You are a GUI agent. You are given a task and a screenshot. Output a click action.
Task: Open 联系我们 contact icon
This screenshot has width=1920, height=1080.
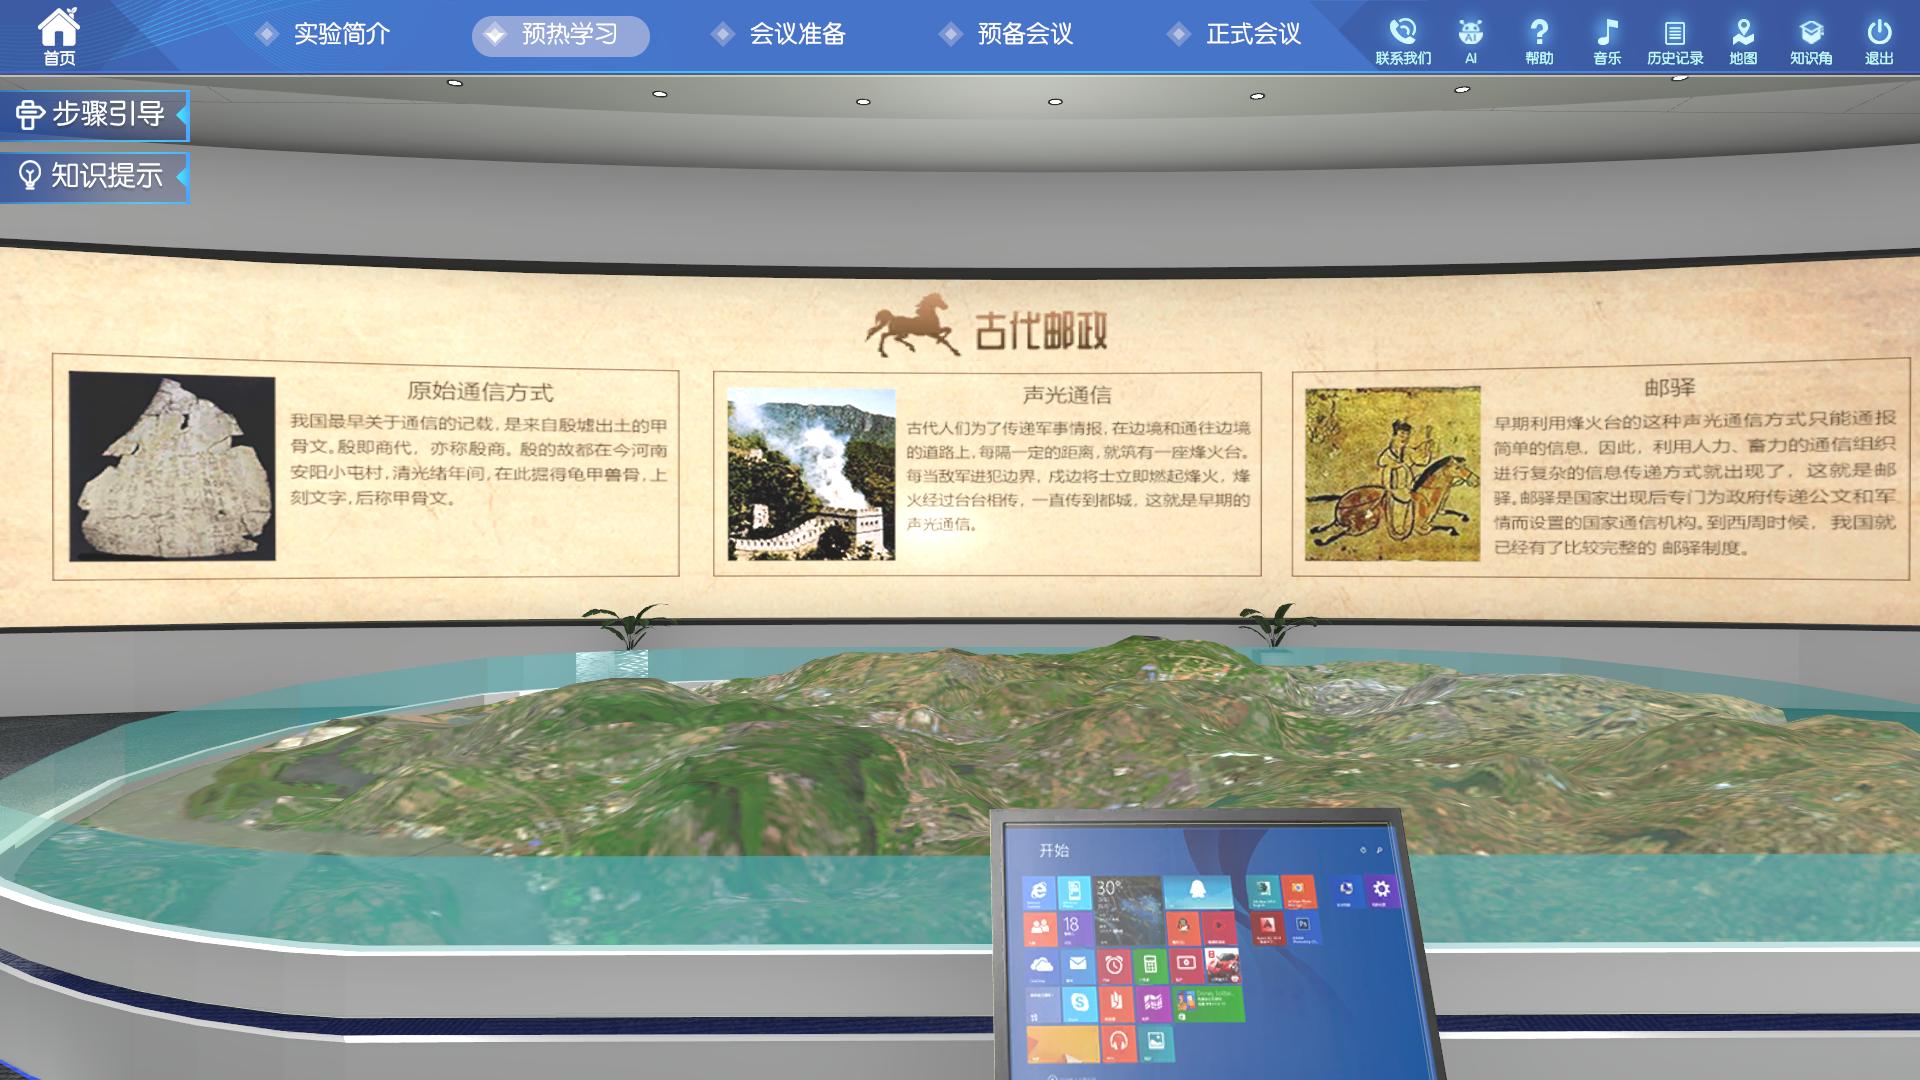(x=1403, y=40)
